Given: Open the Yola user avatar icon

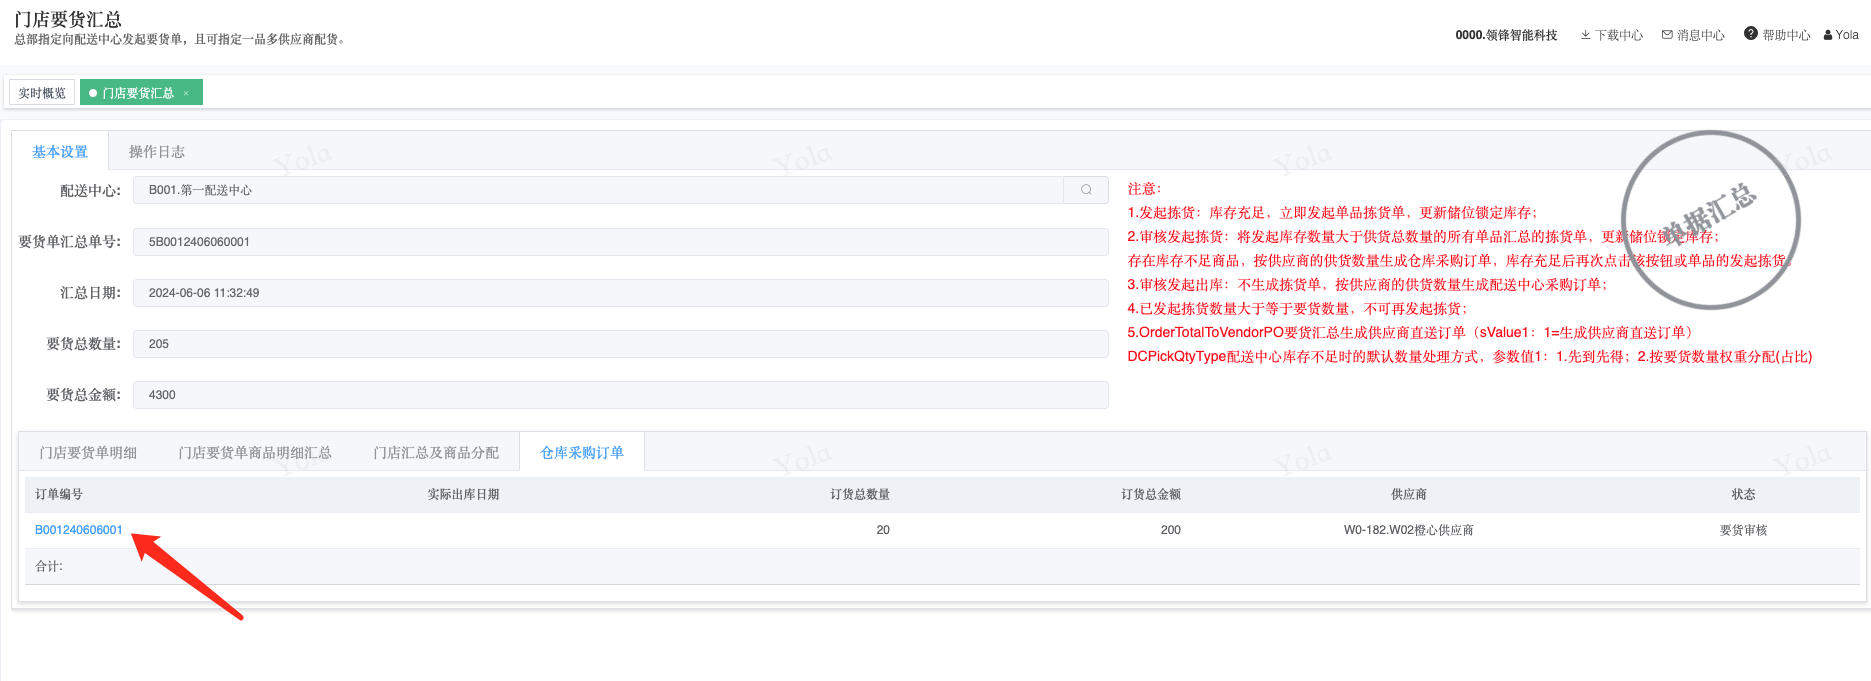Looking at the screenshot, I should click(1828, 35).
